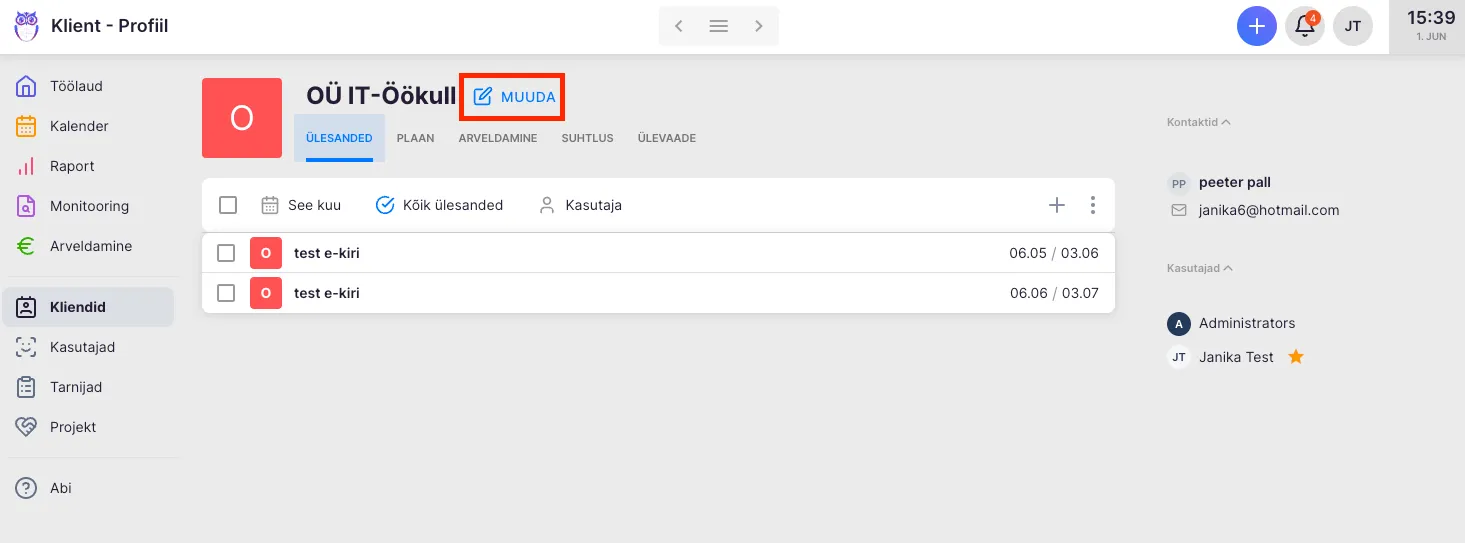Click the blue plus add button
Image resolution: width=1465 pixels, height=543 pixels.
tap(1256, 26)
